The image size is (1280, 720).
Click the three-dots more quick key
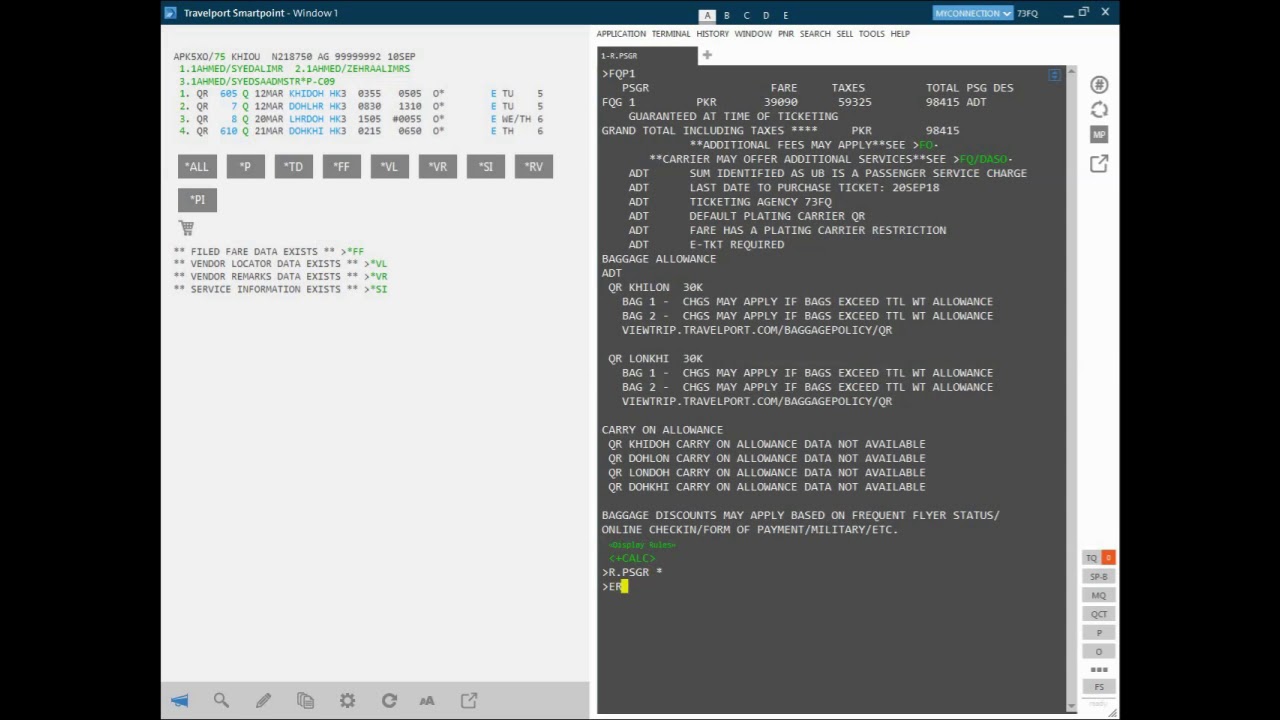point(1099,669)
